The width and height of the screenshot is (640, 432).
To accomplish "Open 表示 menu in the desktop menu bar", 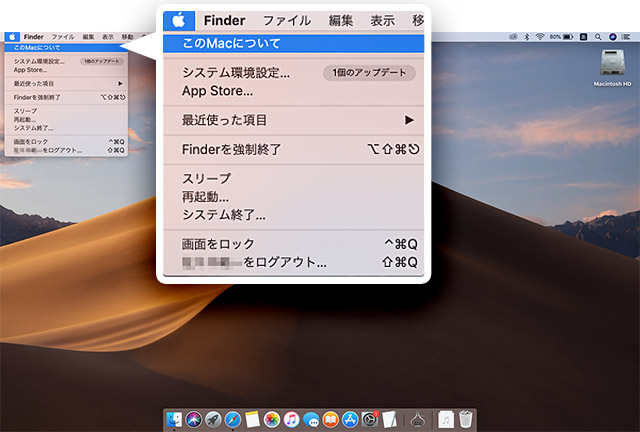I will point(108,37).
